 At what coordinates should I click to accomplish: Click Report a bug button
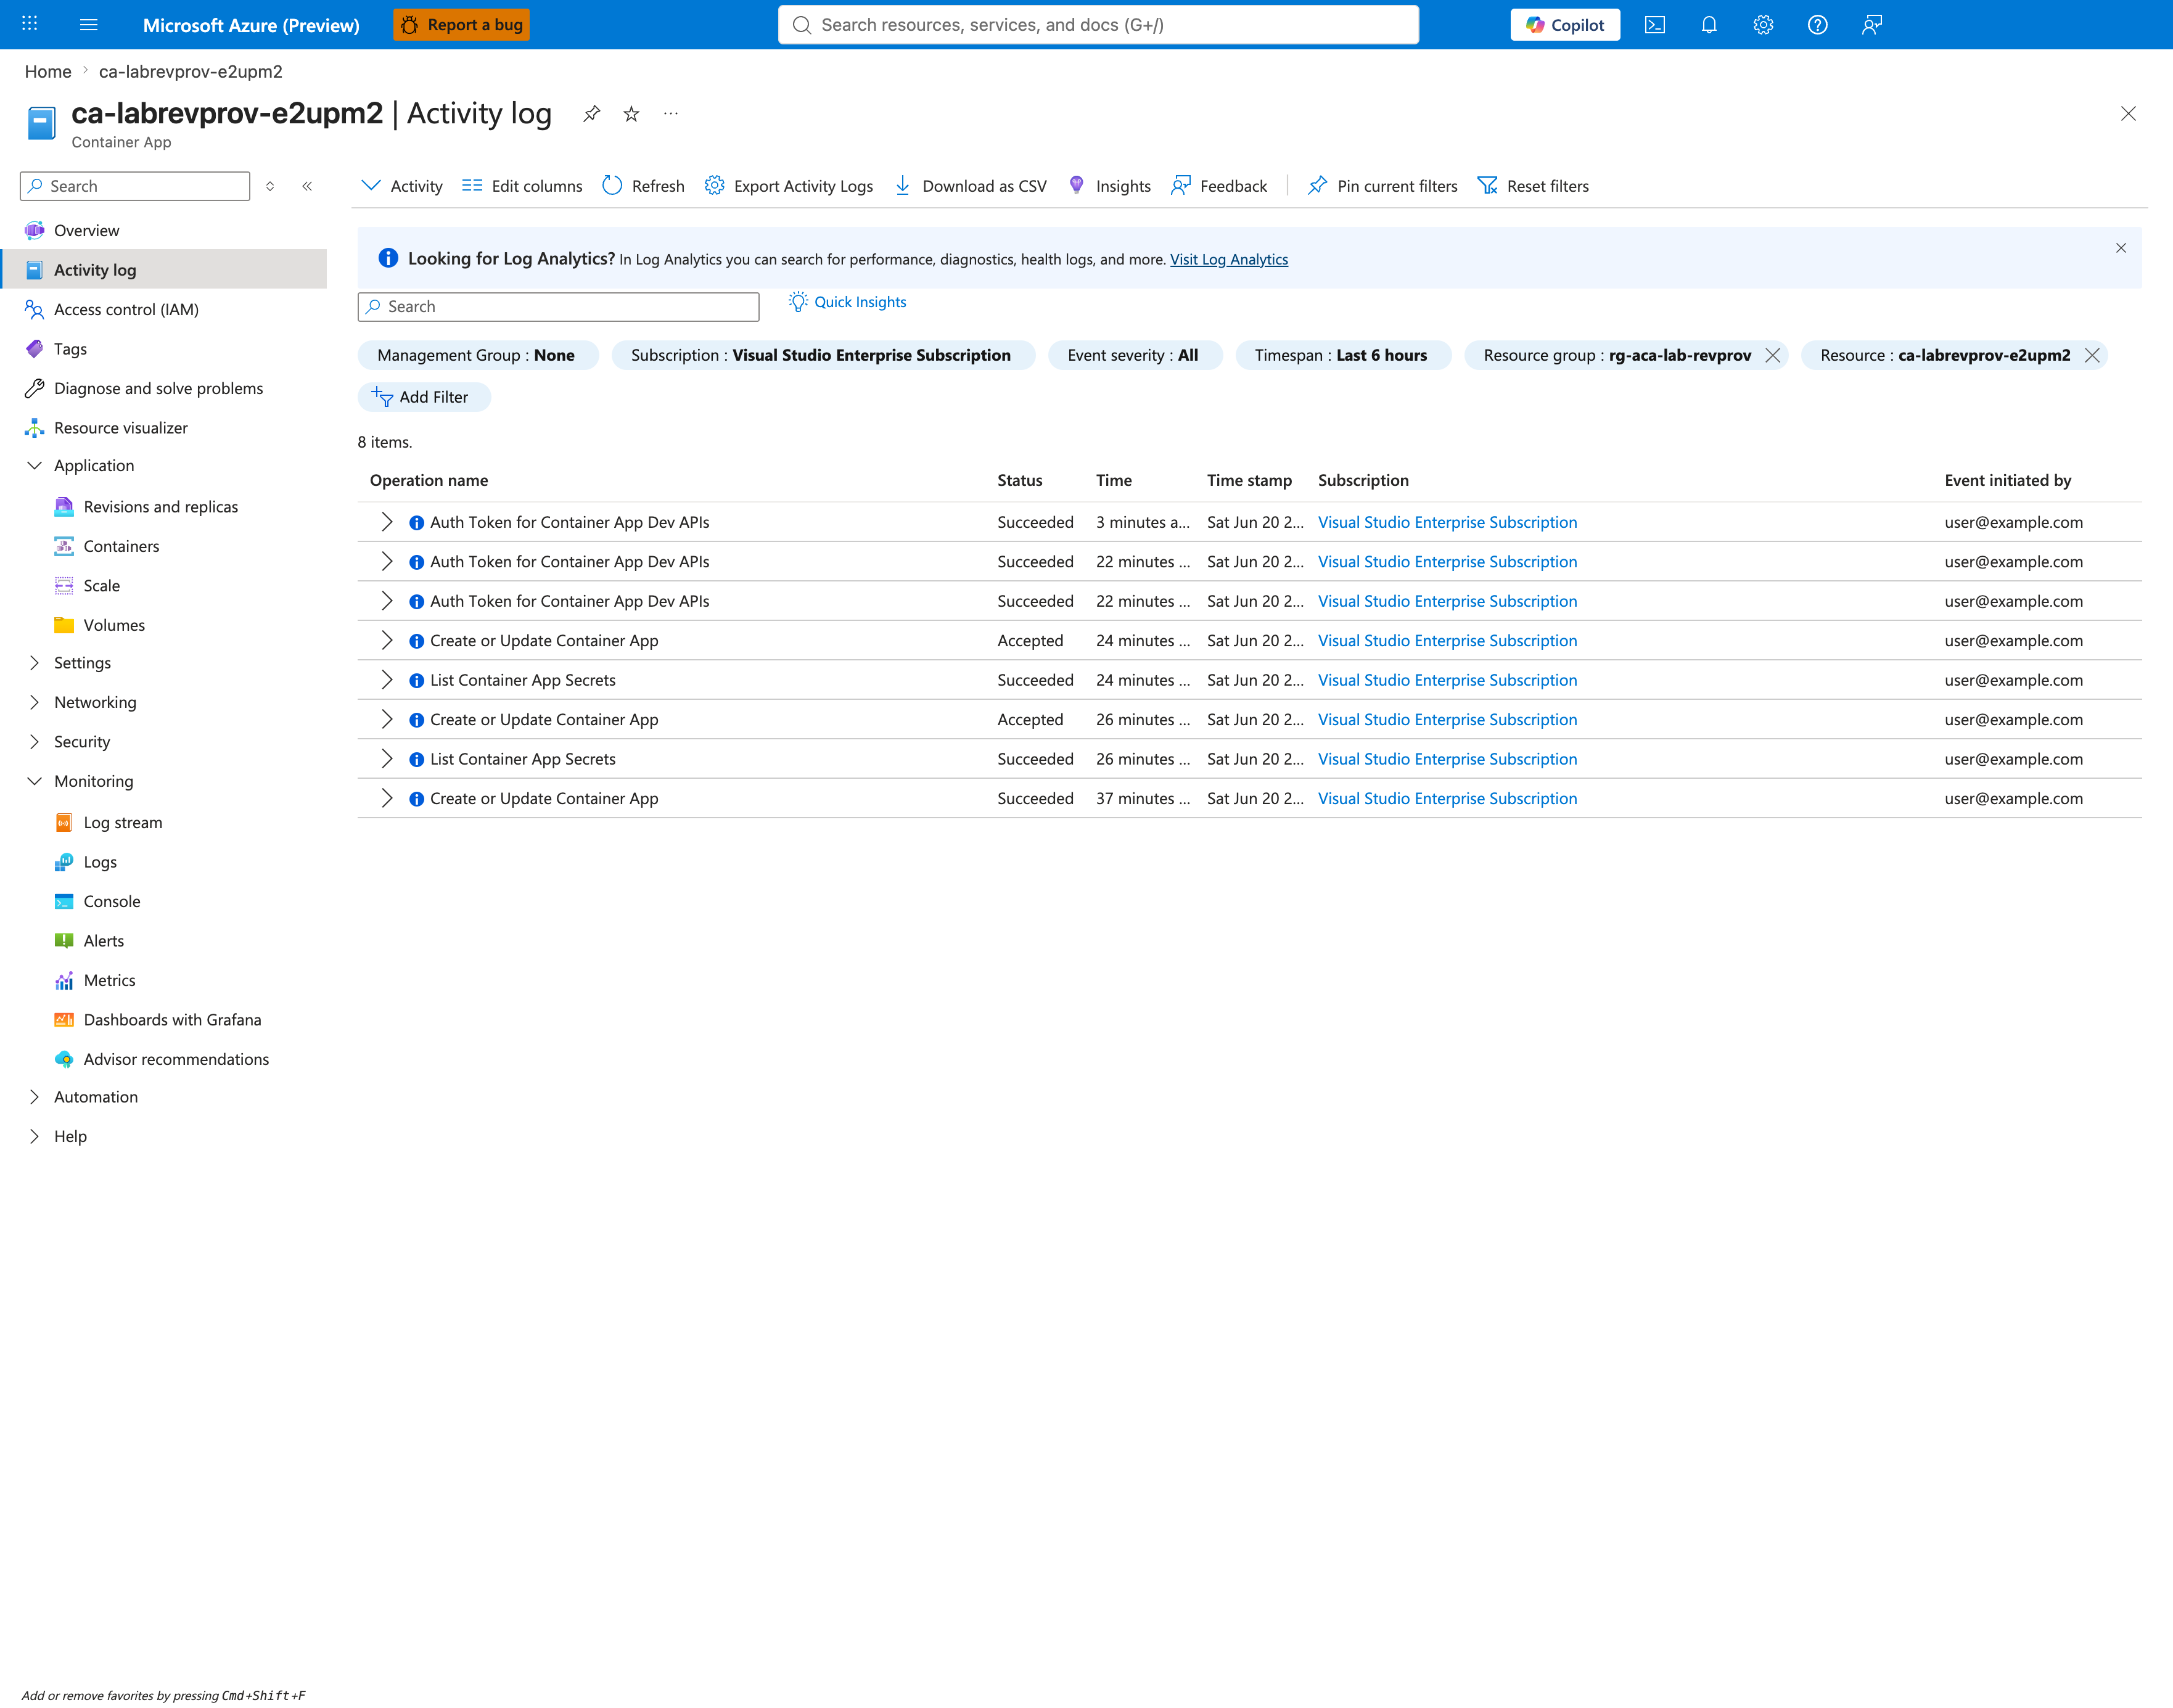[x=462, y=25]
